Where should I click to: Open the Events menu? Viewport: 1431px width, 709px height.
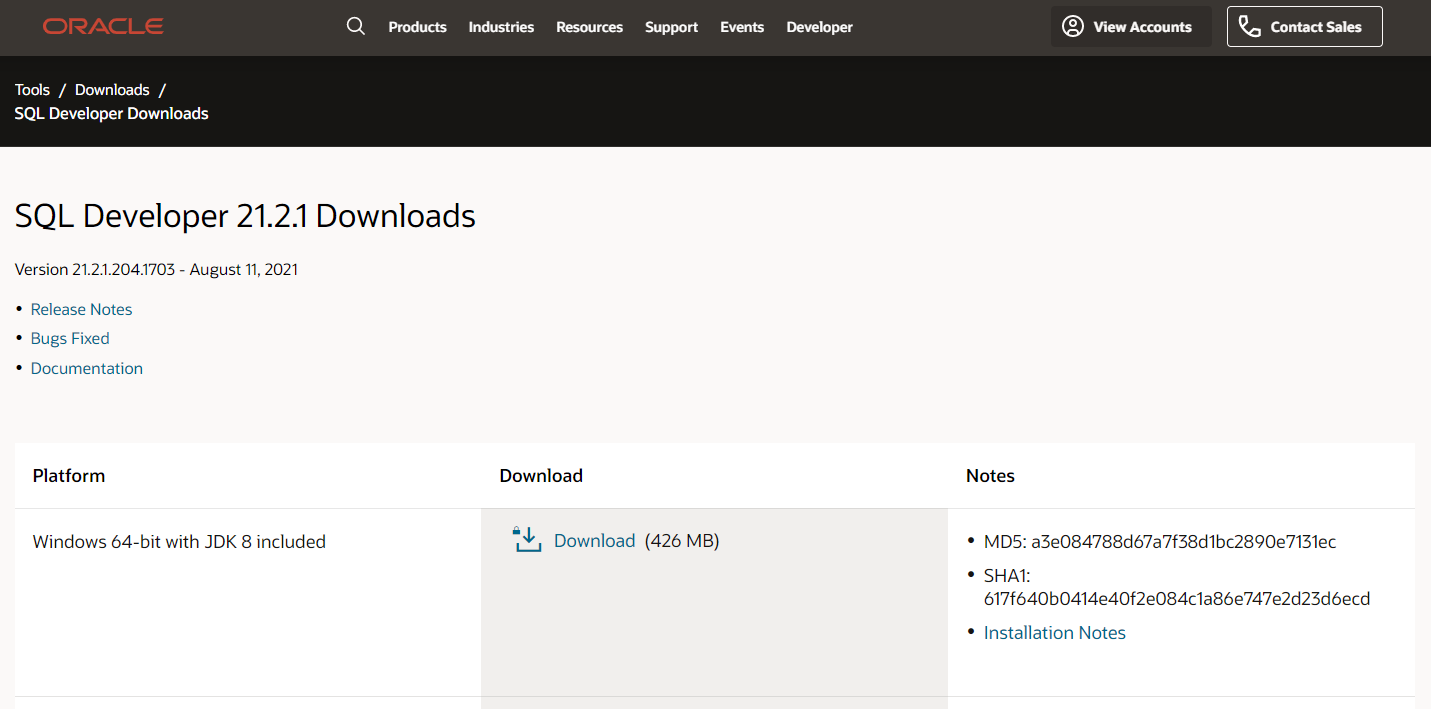coord(742,27)
